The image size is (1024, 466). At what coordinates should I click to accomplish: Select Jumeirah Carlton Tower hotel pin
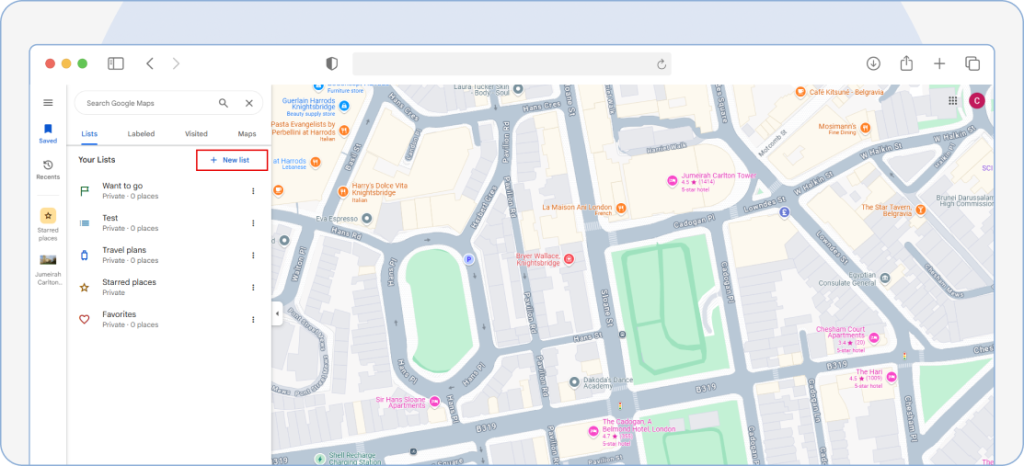pyautogui.click(x=671, y=180)
